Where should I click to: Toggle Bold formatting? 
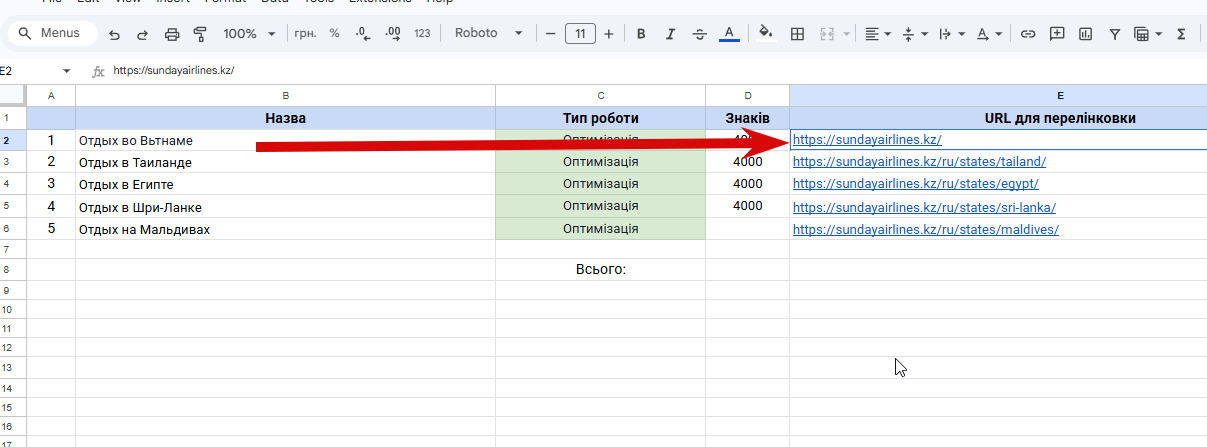(x=640, y=33)
